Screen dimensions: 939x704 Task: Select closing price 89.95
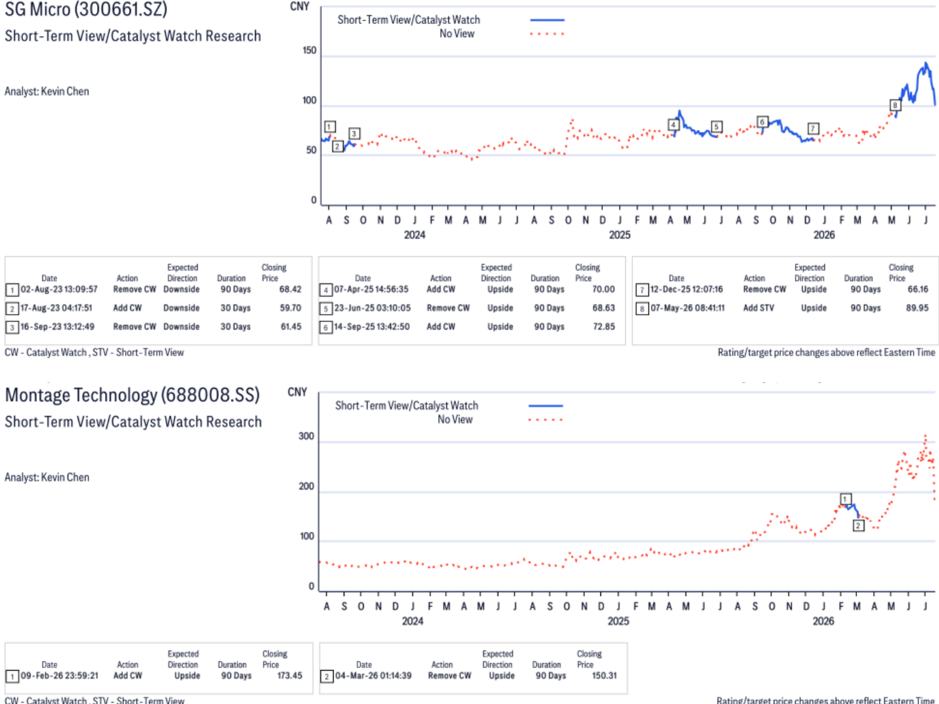(917, 308)
